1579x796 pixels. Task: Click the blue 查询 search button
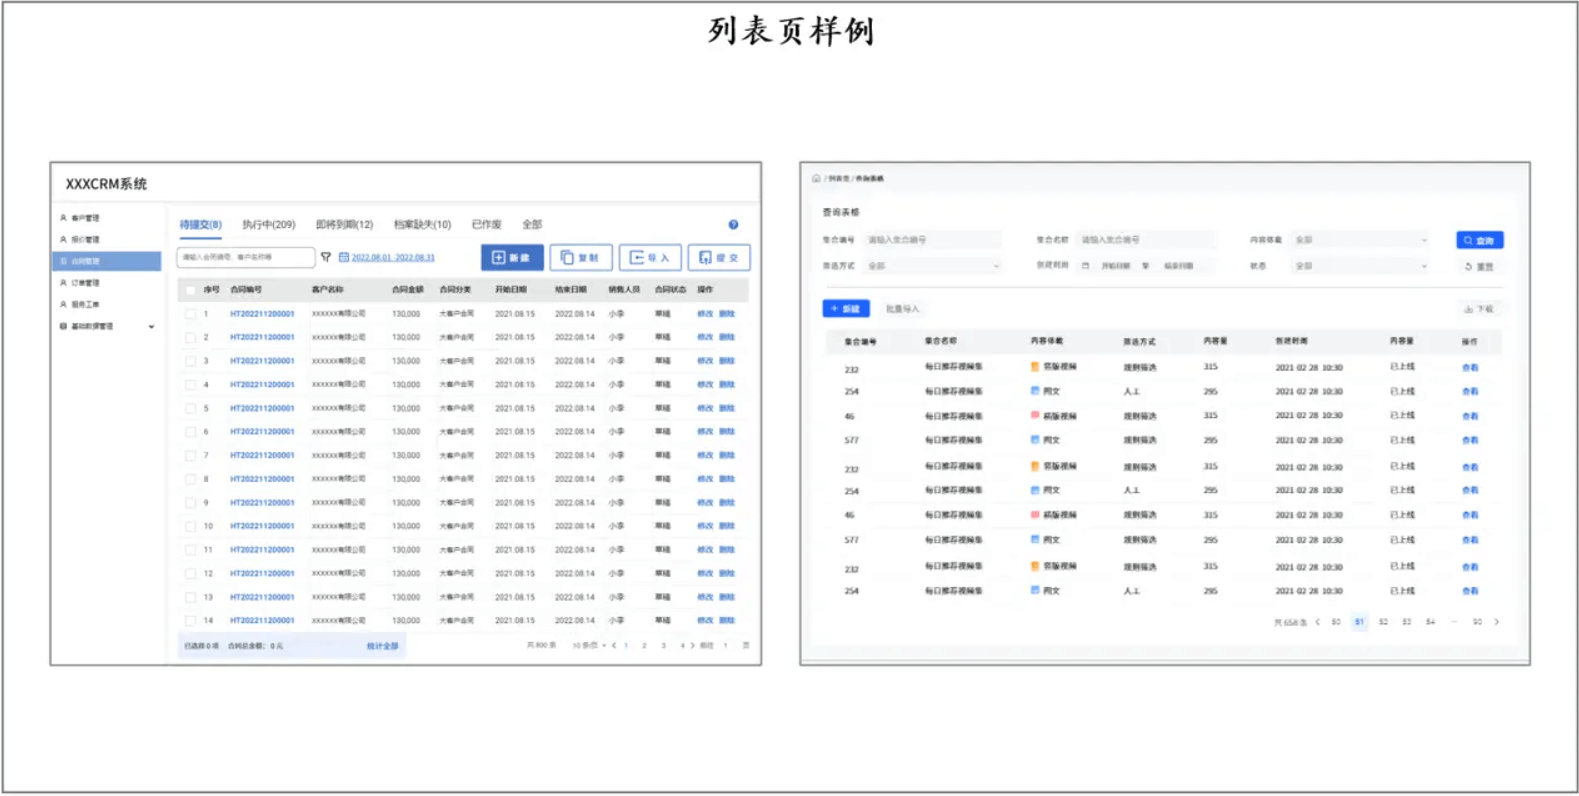1479,240
